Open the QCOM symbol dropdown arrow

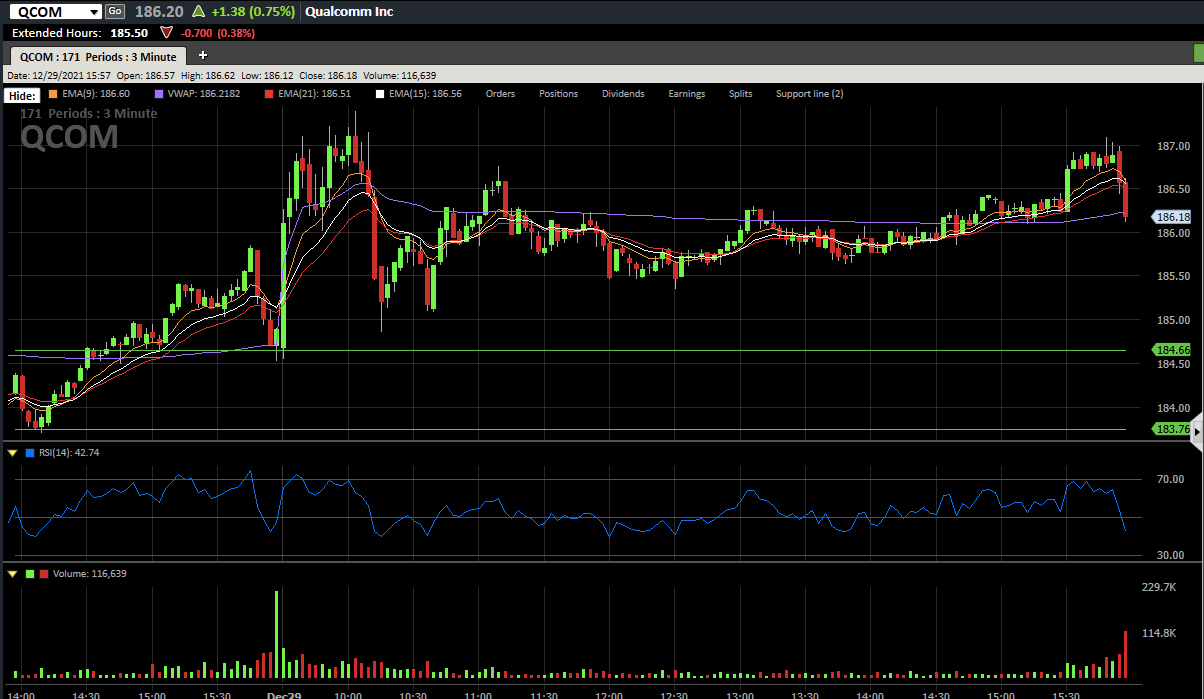click(x=94, y=12)
